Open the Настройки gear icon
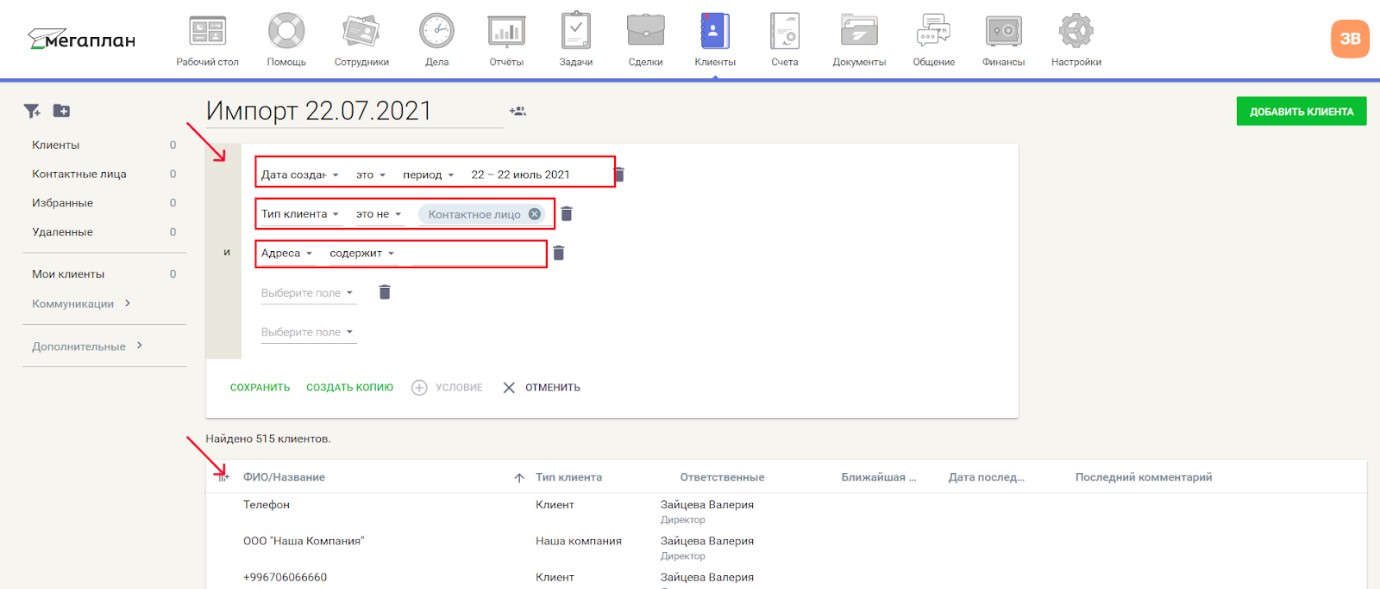The width and height of the screenshot is (1380, 589). pyautogui.click(x=1076, y=31)
